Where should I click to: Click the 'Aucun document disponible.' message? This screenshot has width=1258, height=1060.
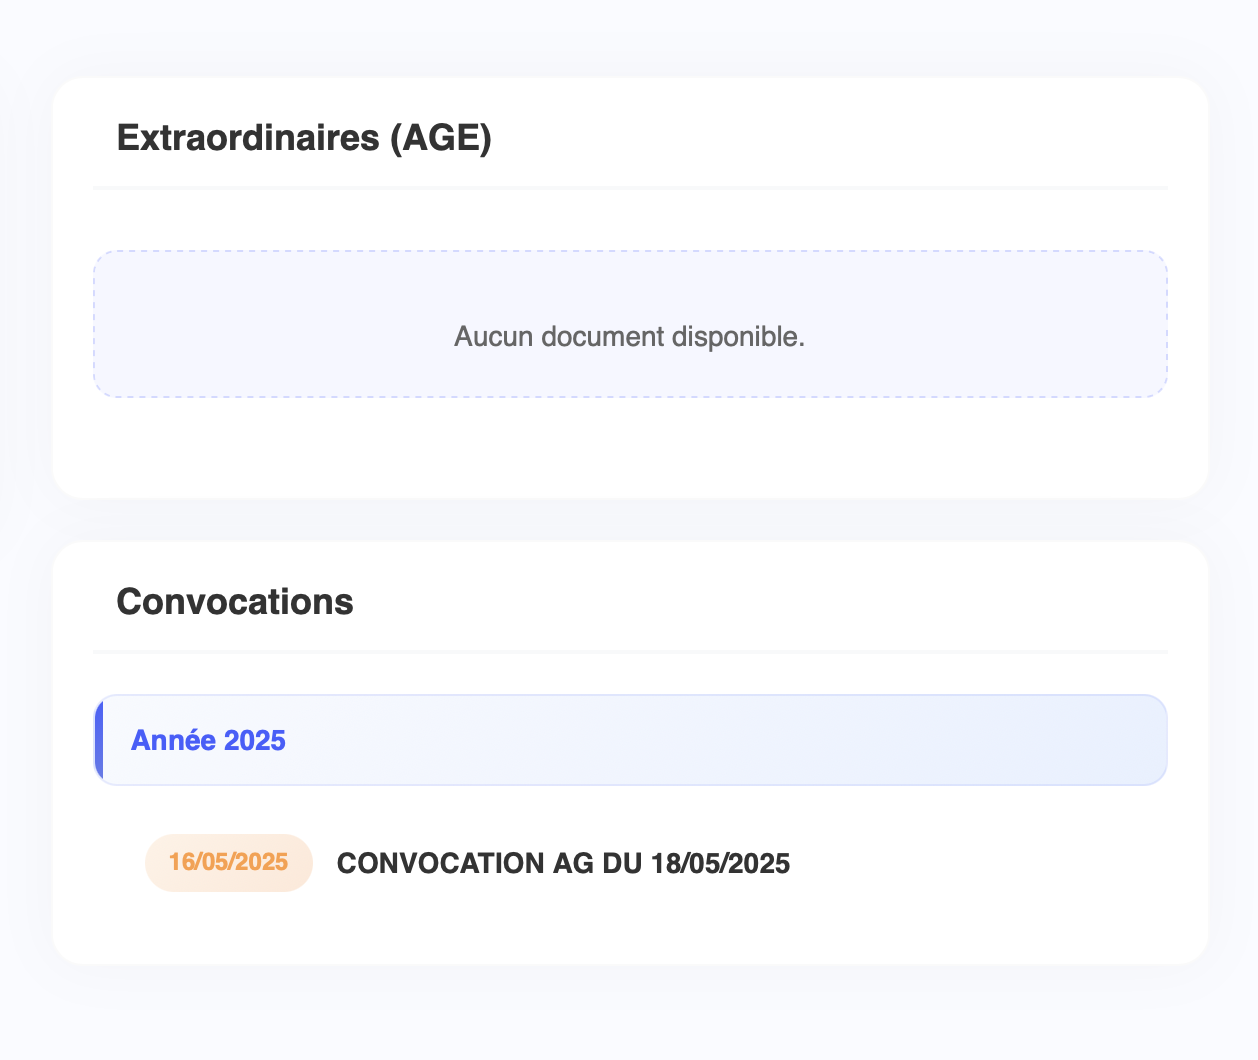(629, 336)
